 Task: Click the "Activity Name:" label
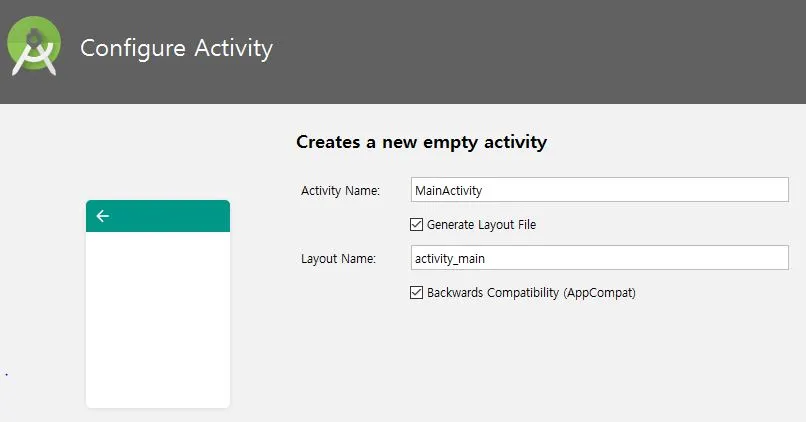point(340,191)
